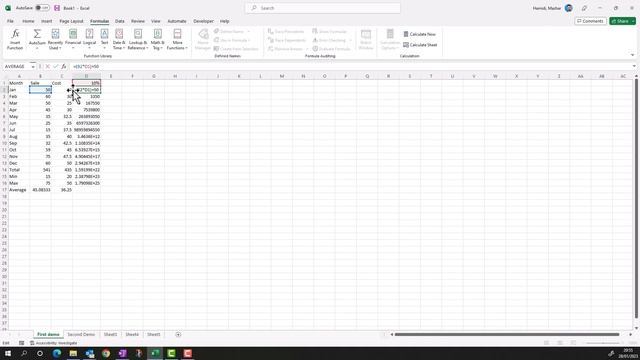Open the Remove Arrows dropdown
Screen dimensions: 640x360
click(307, 49)
